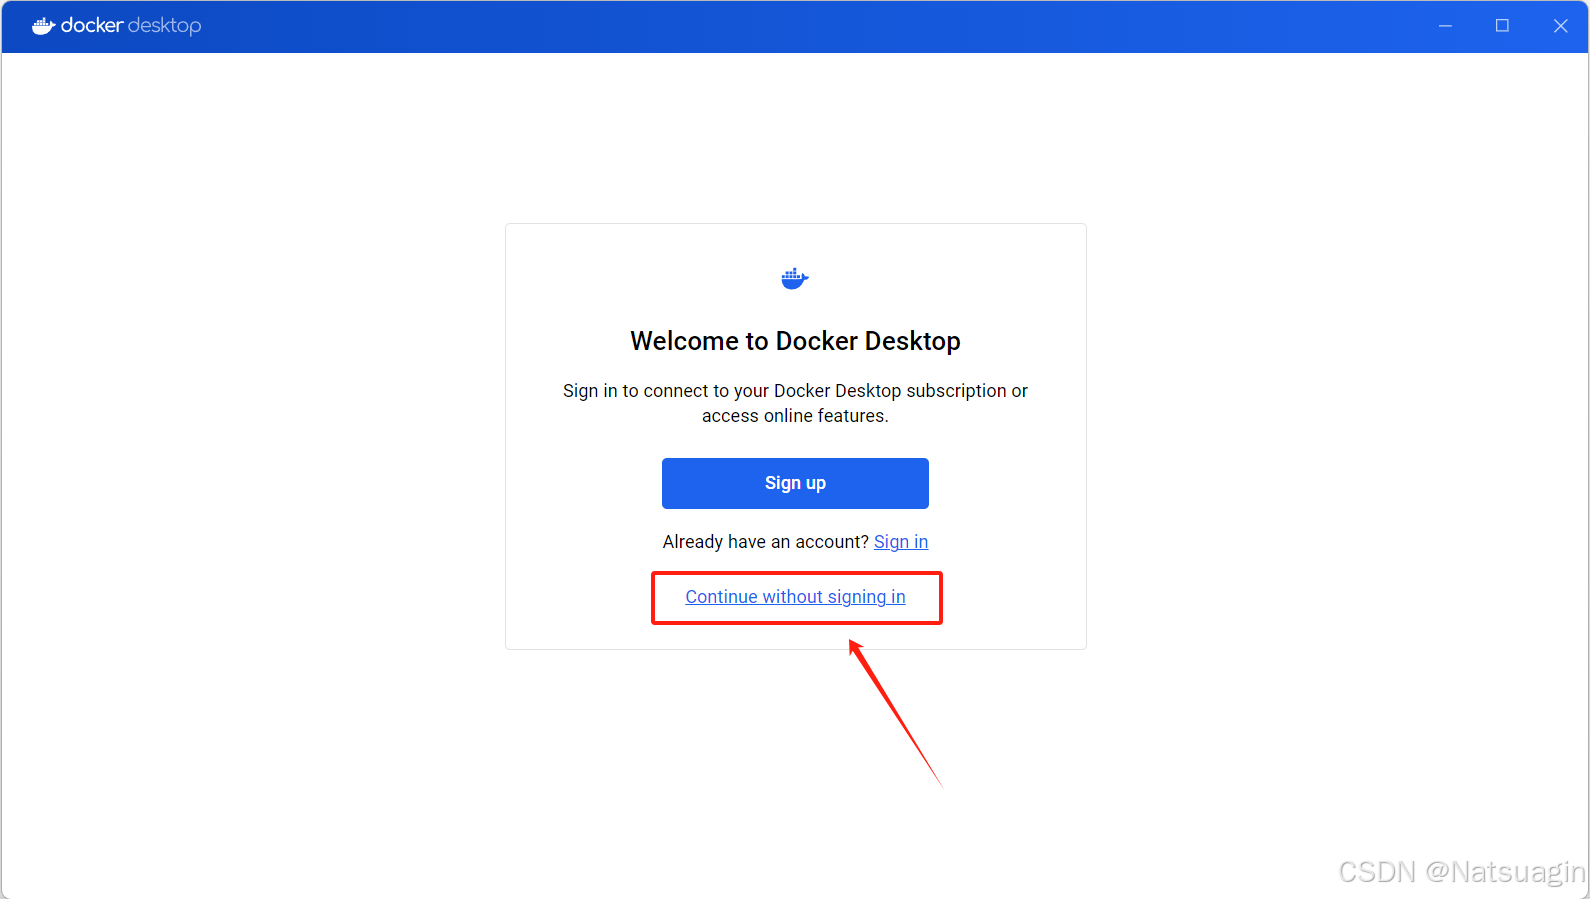Click the Docker whale icon in title bar
Viewport: 1590px width, 899px height.
[x=43, y=26]
